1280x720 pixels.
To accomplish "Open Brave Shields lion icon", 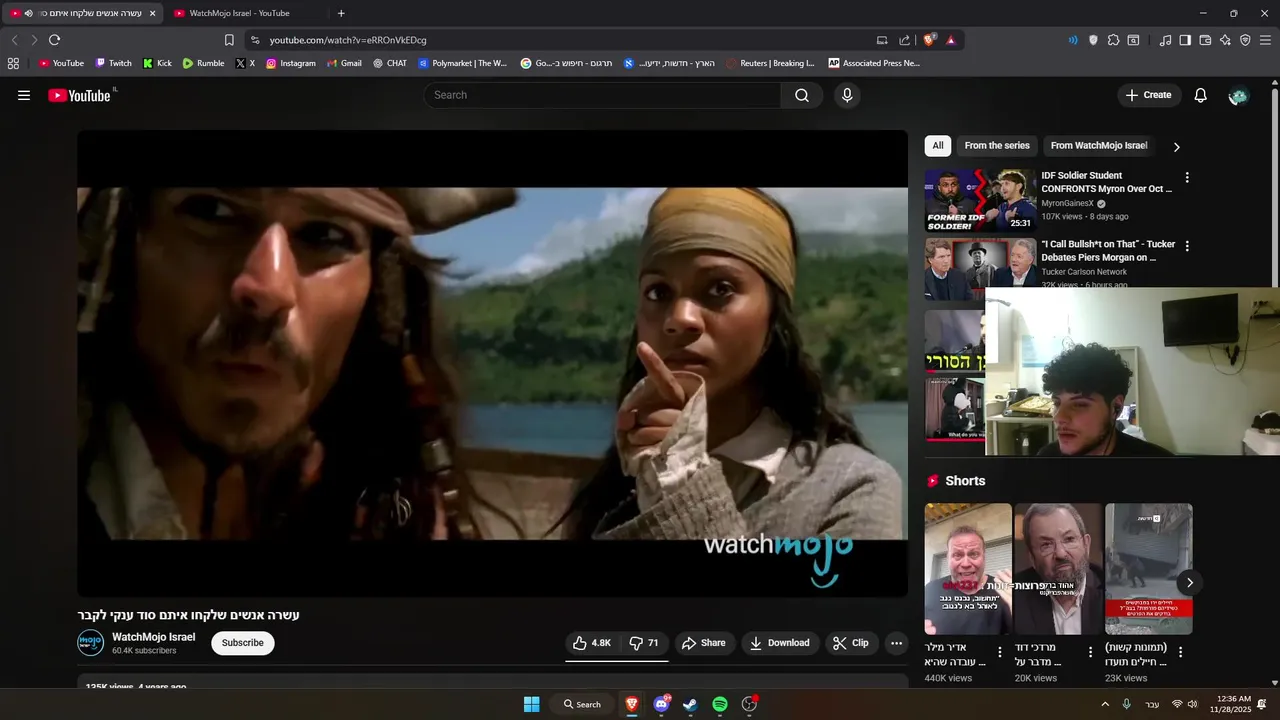I will (929, 40).
